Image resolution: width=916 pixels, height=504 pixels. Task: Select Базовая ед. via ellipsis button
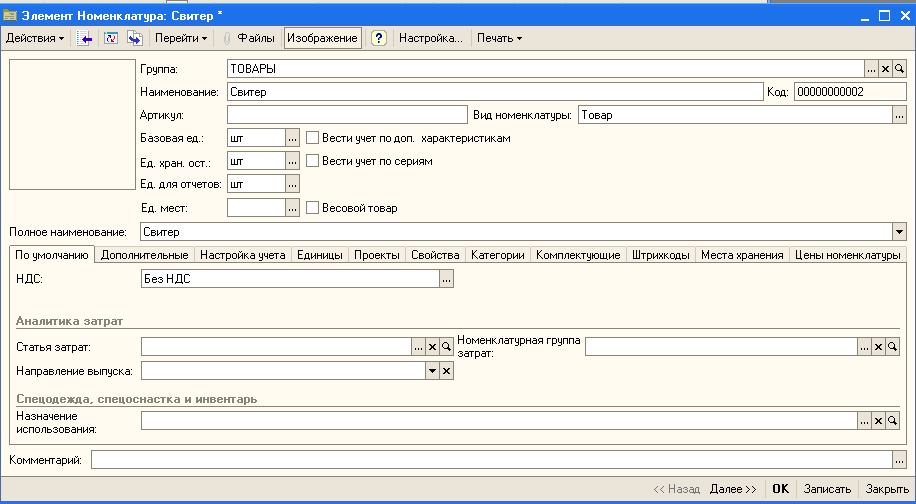[x=292, y=138]
